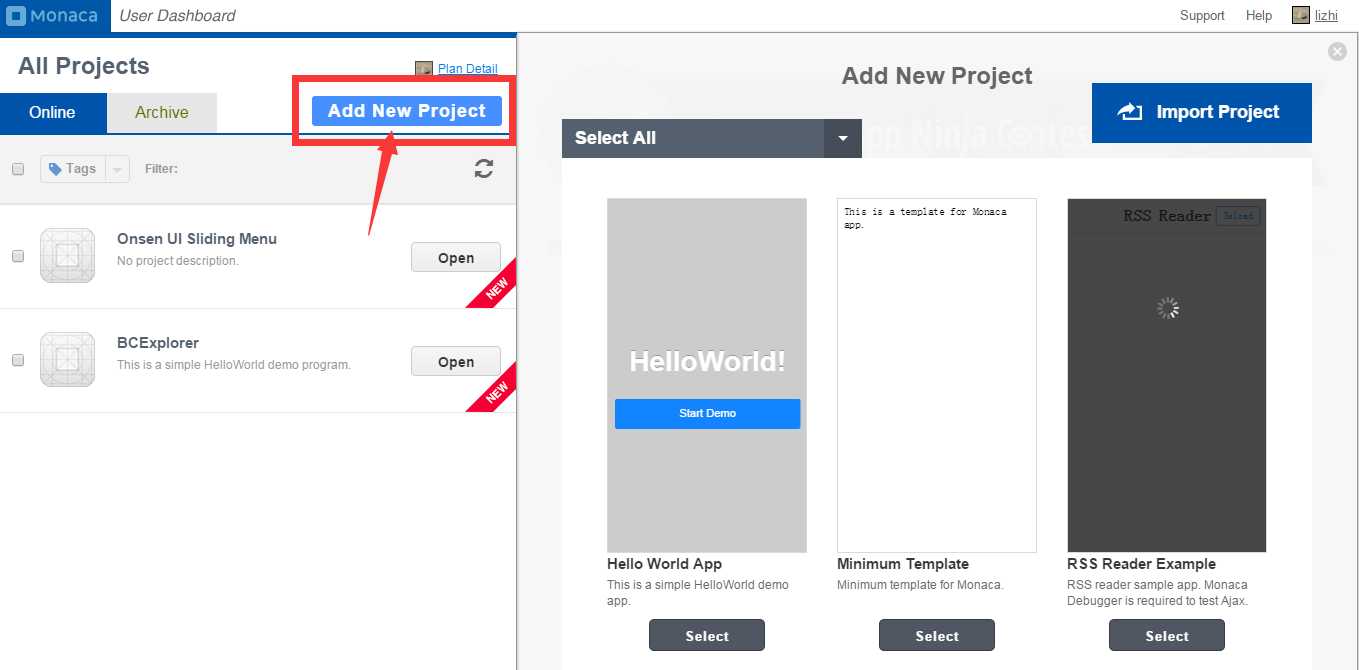Click the Hello World App preview thumbnail
Viewport: 1359px width, 670px height.
click(x=707, y=375)
